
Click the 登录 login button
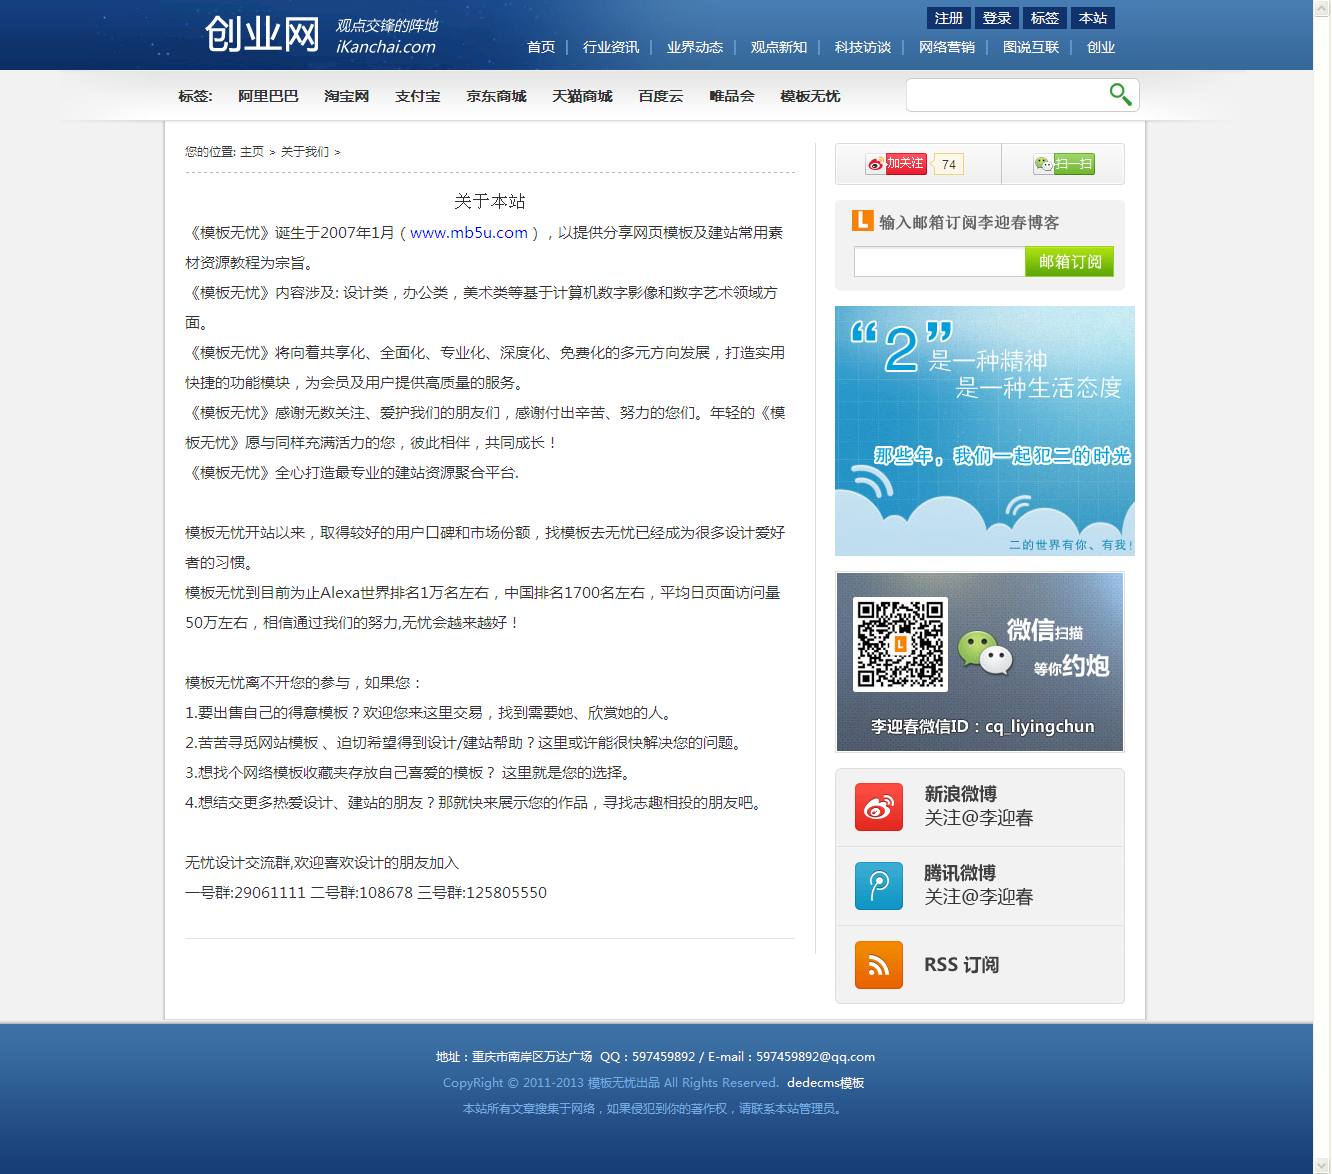996,18
